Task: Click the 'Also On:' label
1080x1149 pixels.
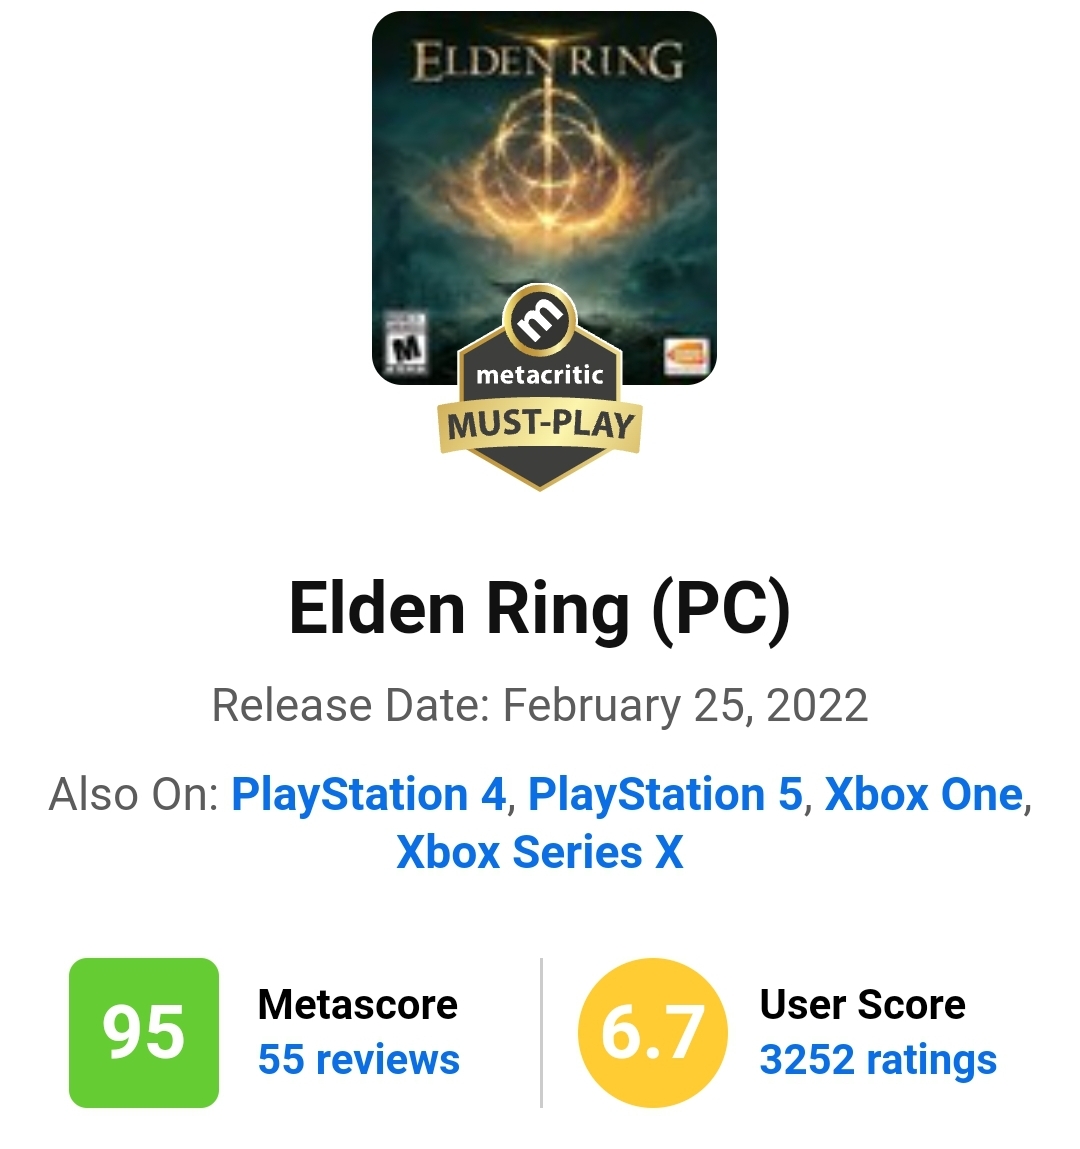Action: pos(134,795)
